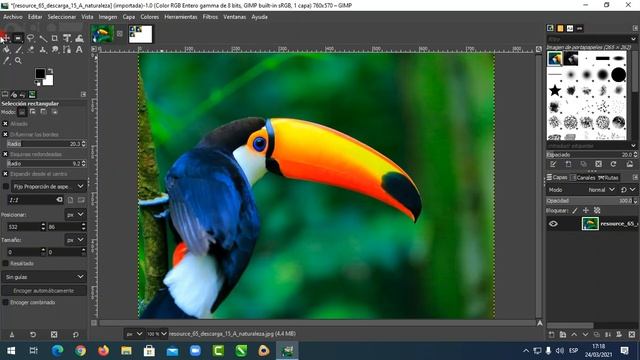Swap foreground and background colors
The height and width of the screenshot is (360, 640).
click(x=50, y=71)
